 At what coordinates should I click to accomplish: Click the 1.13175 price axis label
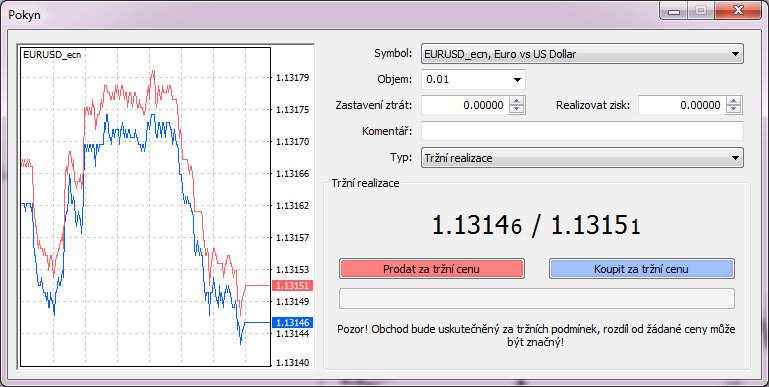click(x=293, y=109)
